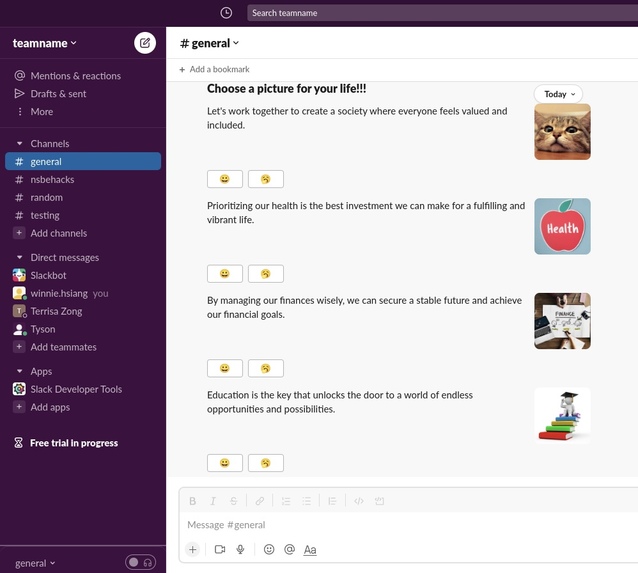Toggle blockquote formatting
Image resolution: width=638 pixels, height=573 pixels.
[x=332, y=501]
